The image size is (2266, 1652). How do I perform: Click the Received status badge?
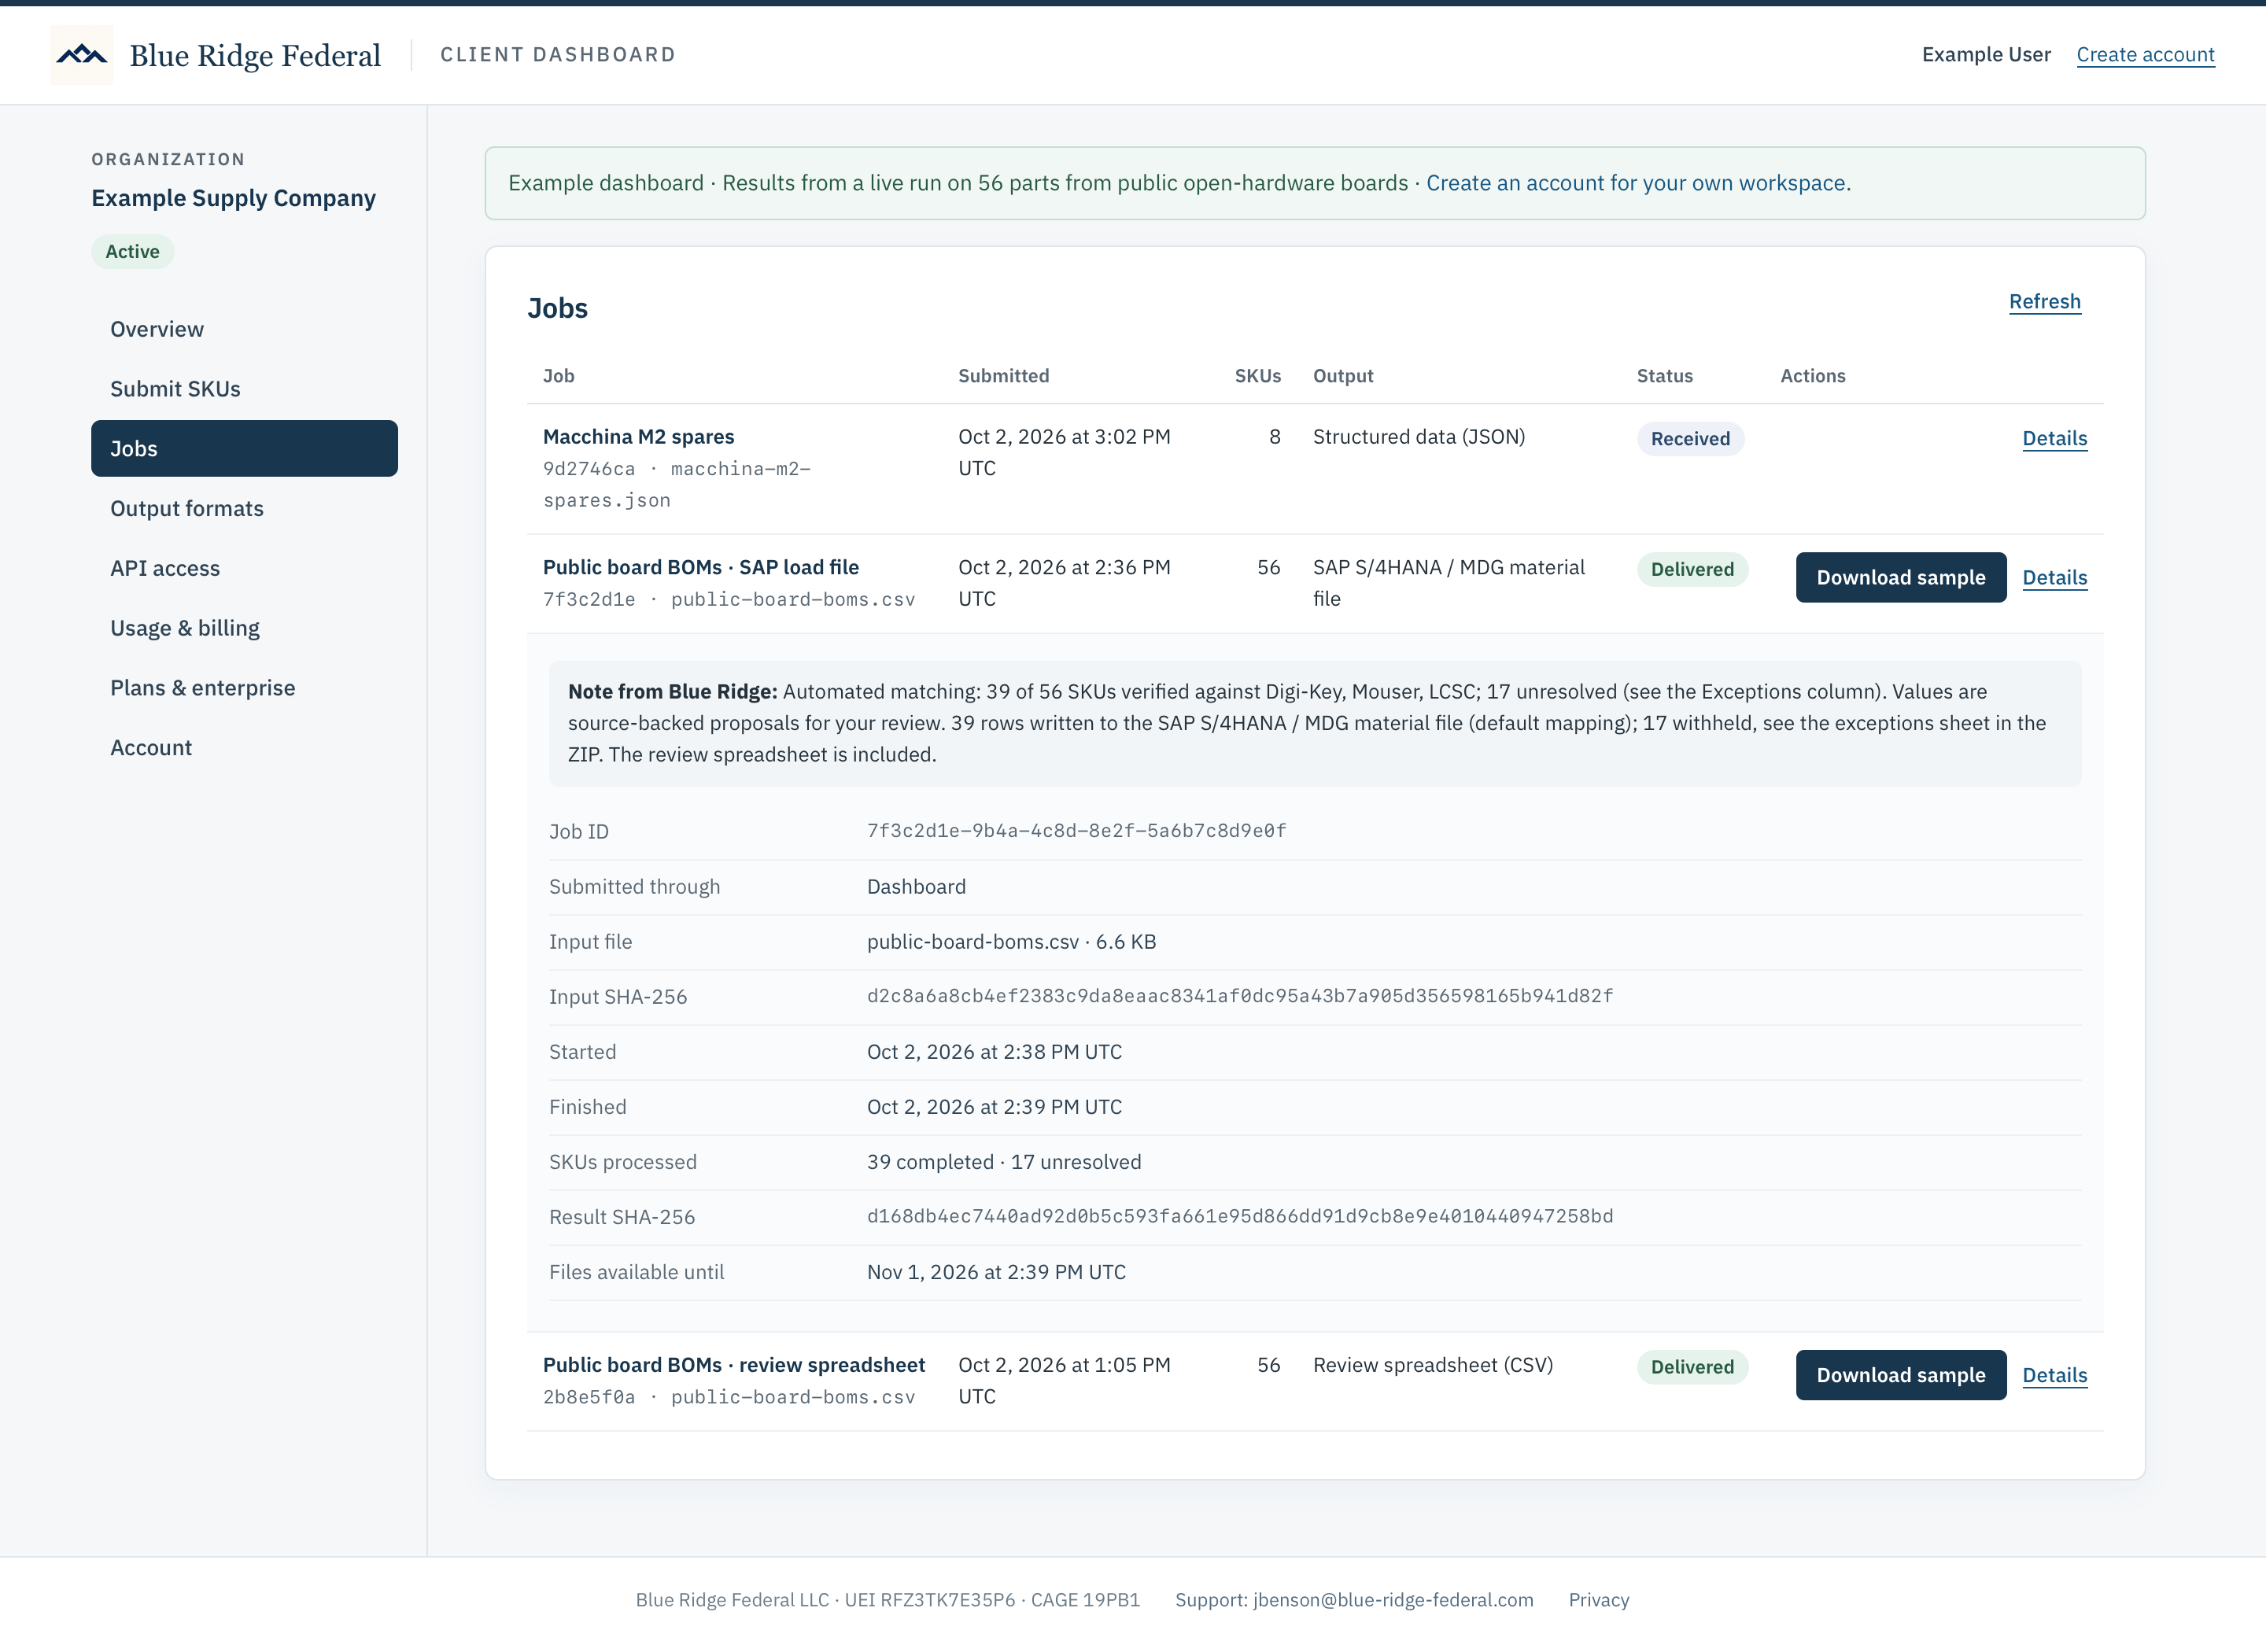pos(1690,439)
